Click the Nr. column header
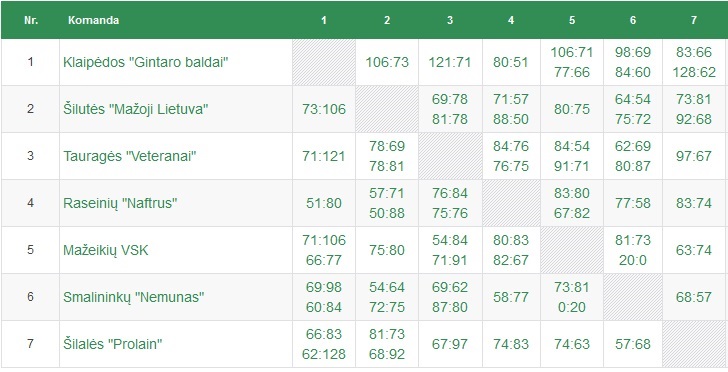The width and height of the screenshot is (728, 372). click(31, 20)
